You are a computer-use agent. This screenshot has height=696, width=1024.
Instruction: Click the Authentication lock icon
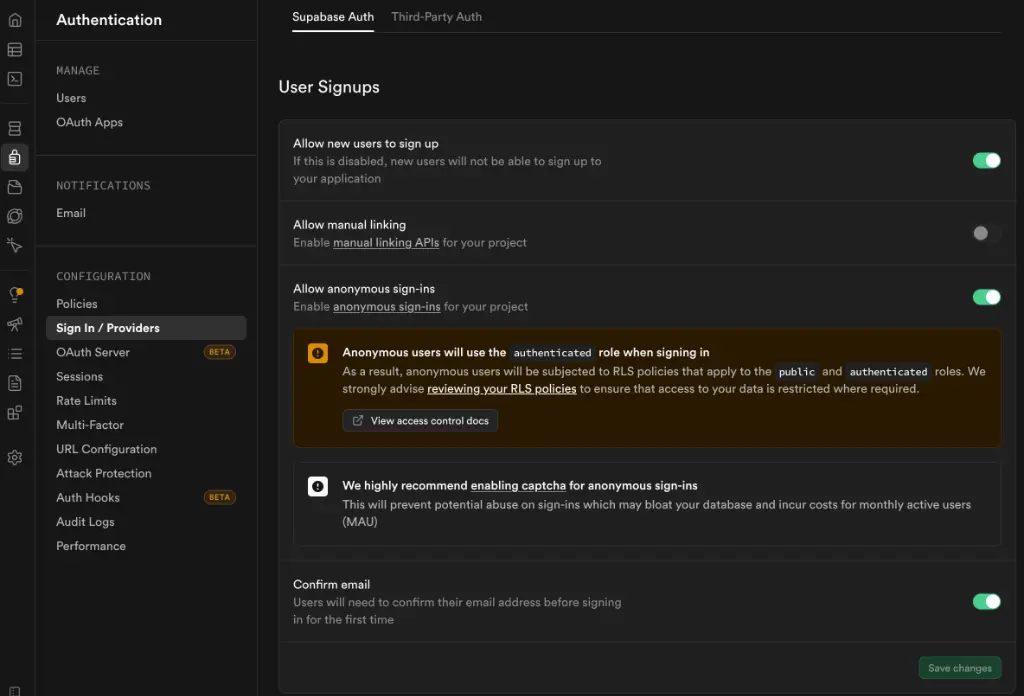pyautogui.click(x=15, y=157)
